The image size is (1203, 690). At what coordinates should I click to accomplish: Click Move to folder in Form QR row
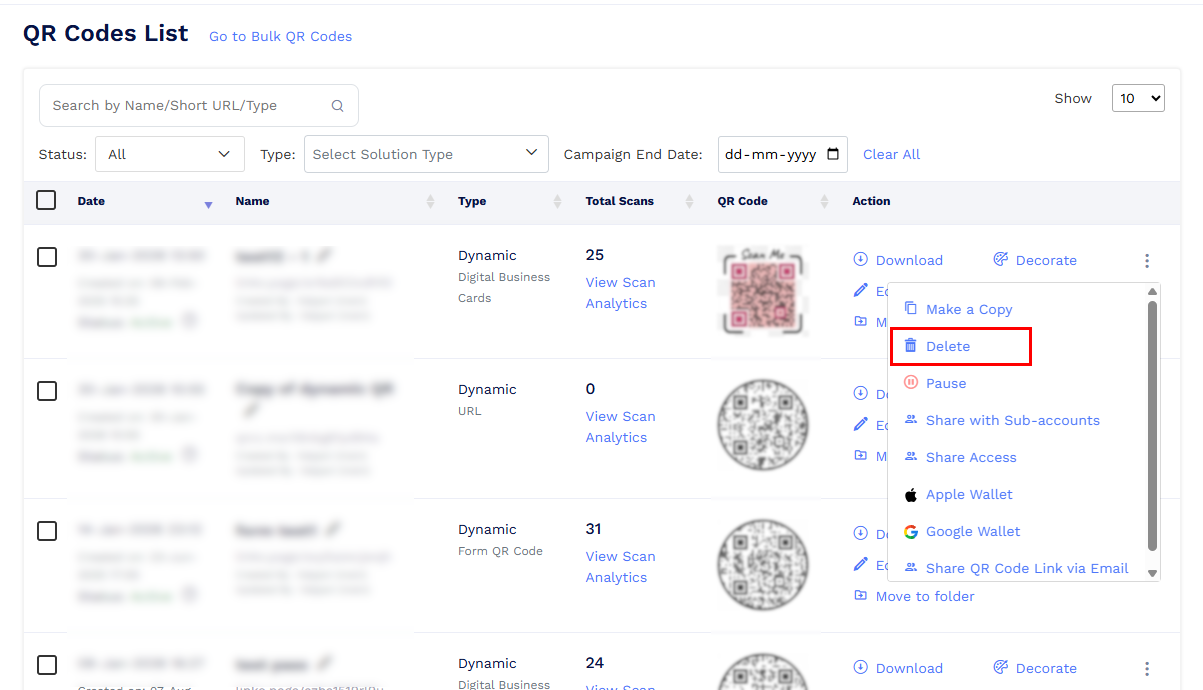(x=925, y=596)
